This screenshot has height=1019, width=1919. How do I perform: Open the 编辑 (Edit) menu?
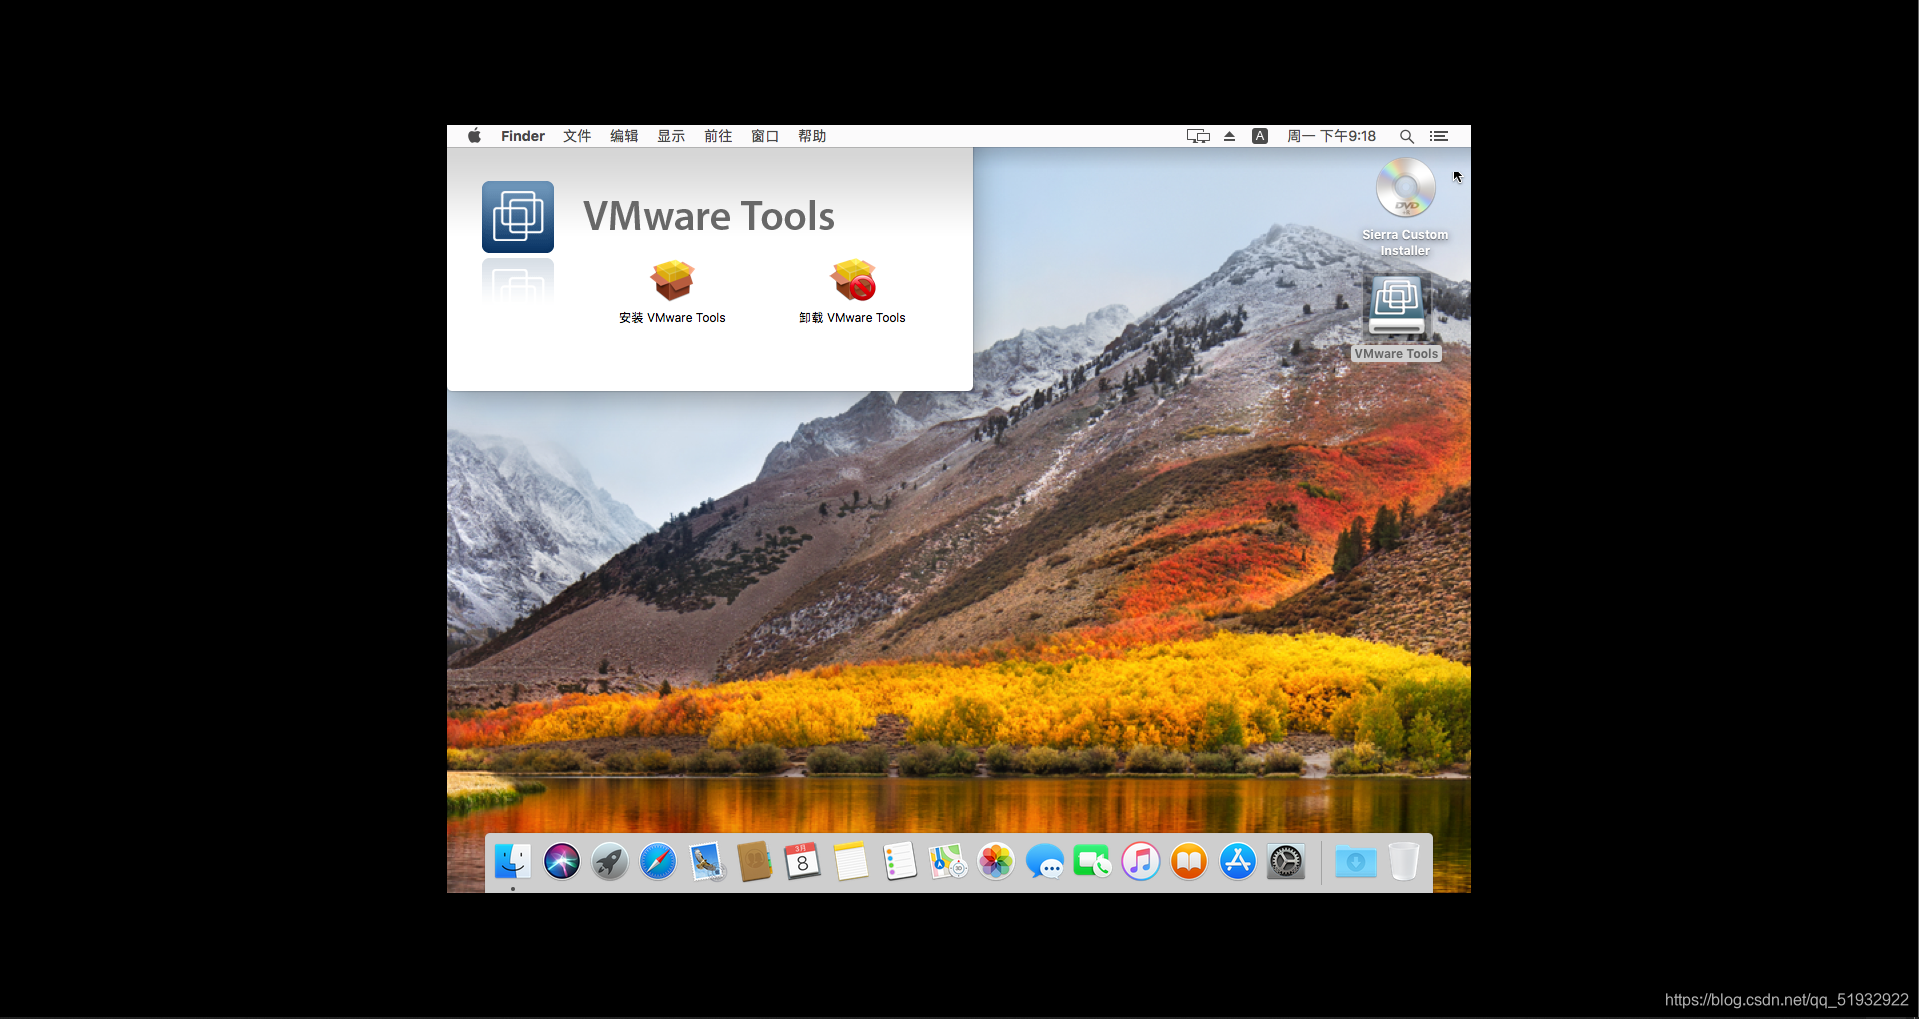click(624, 136)
